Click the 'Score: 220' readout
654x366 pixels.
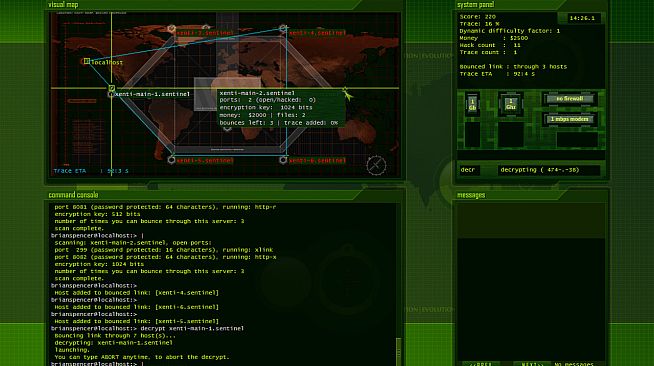coord(478,17)
